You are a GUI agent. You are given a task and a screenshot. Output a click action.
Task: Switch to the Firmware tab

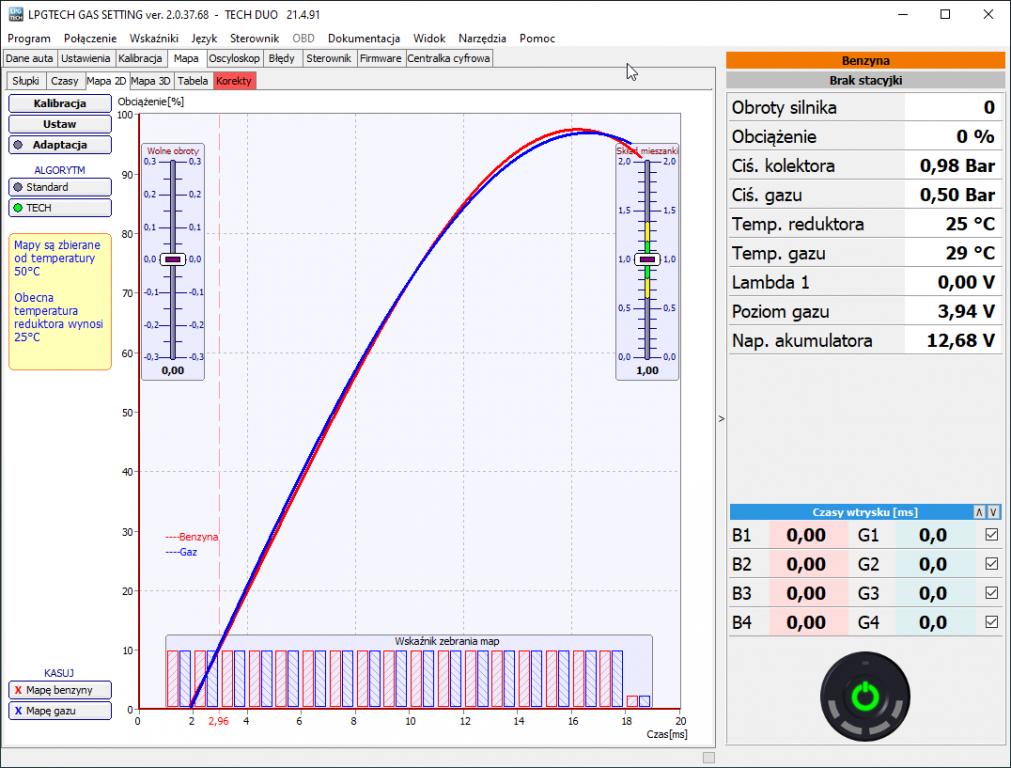pyautogui.click(x=380, y=58)
